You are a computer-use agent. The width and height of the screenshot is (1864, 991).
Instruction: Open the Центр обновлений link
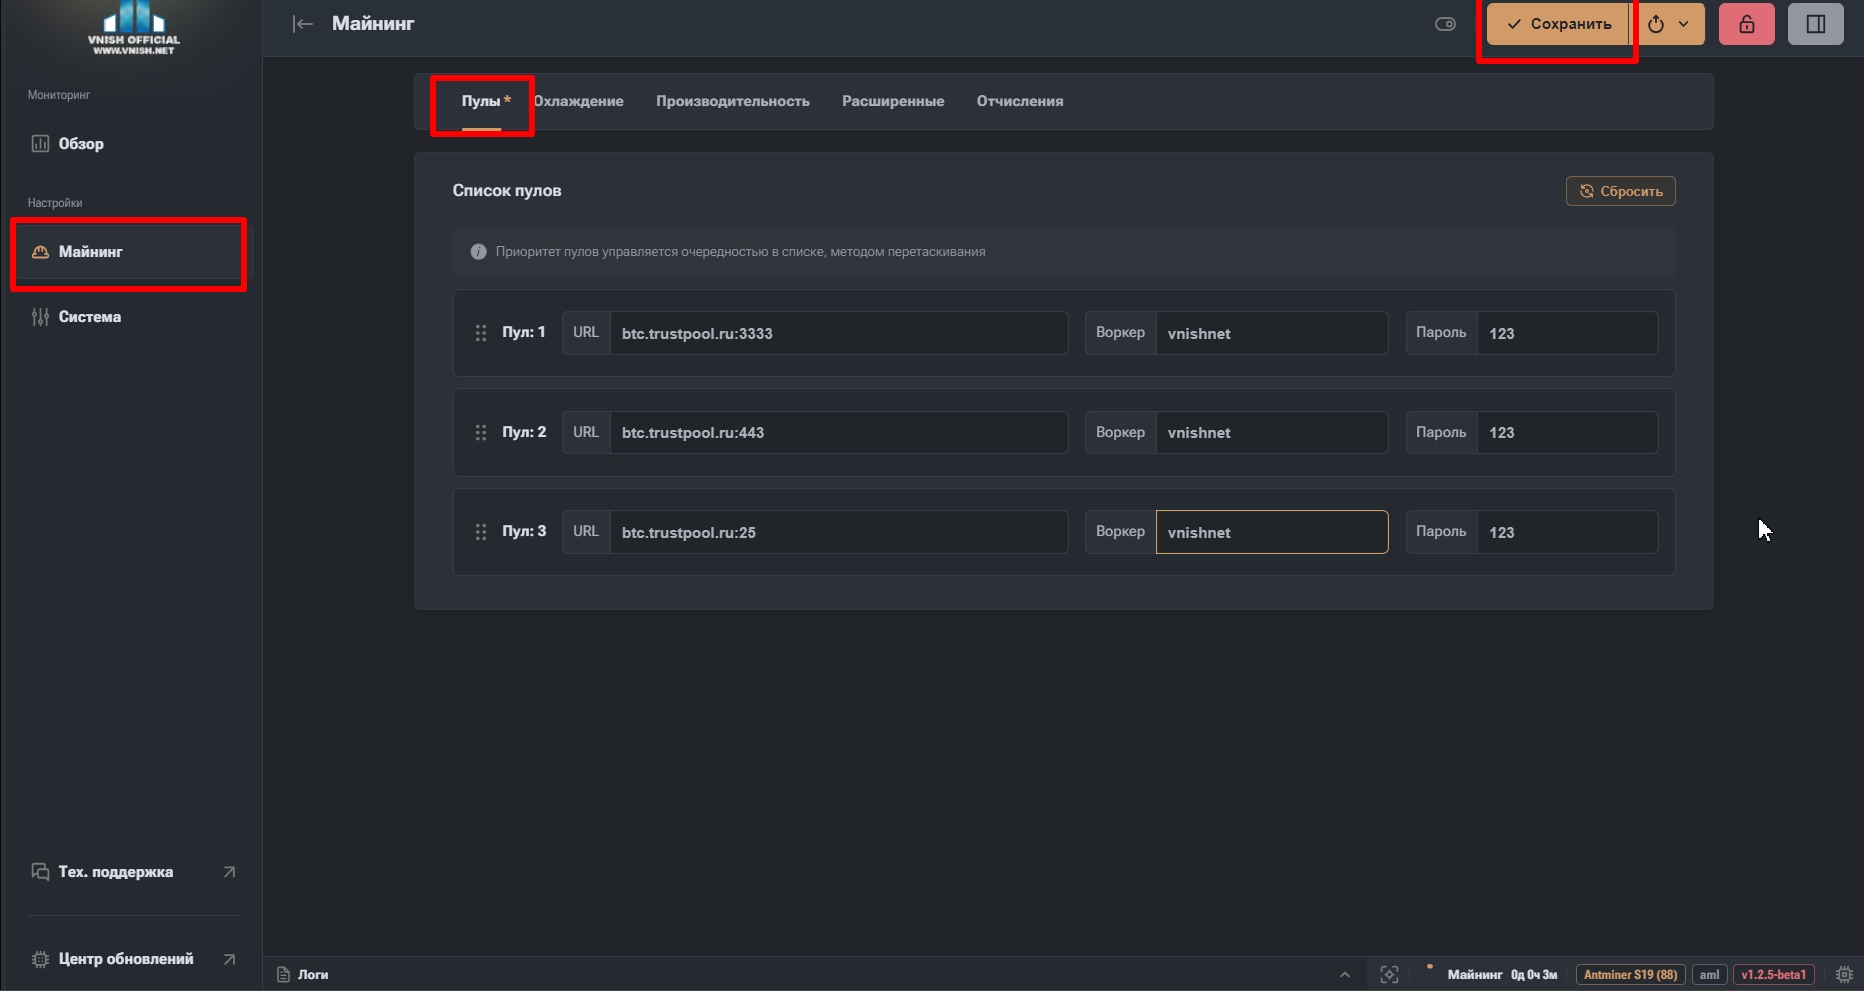pyautogui.click(x=132, y=959)
